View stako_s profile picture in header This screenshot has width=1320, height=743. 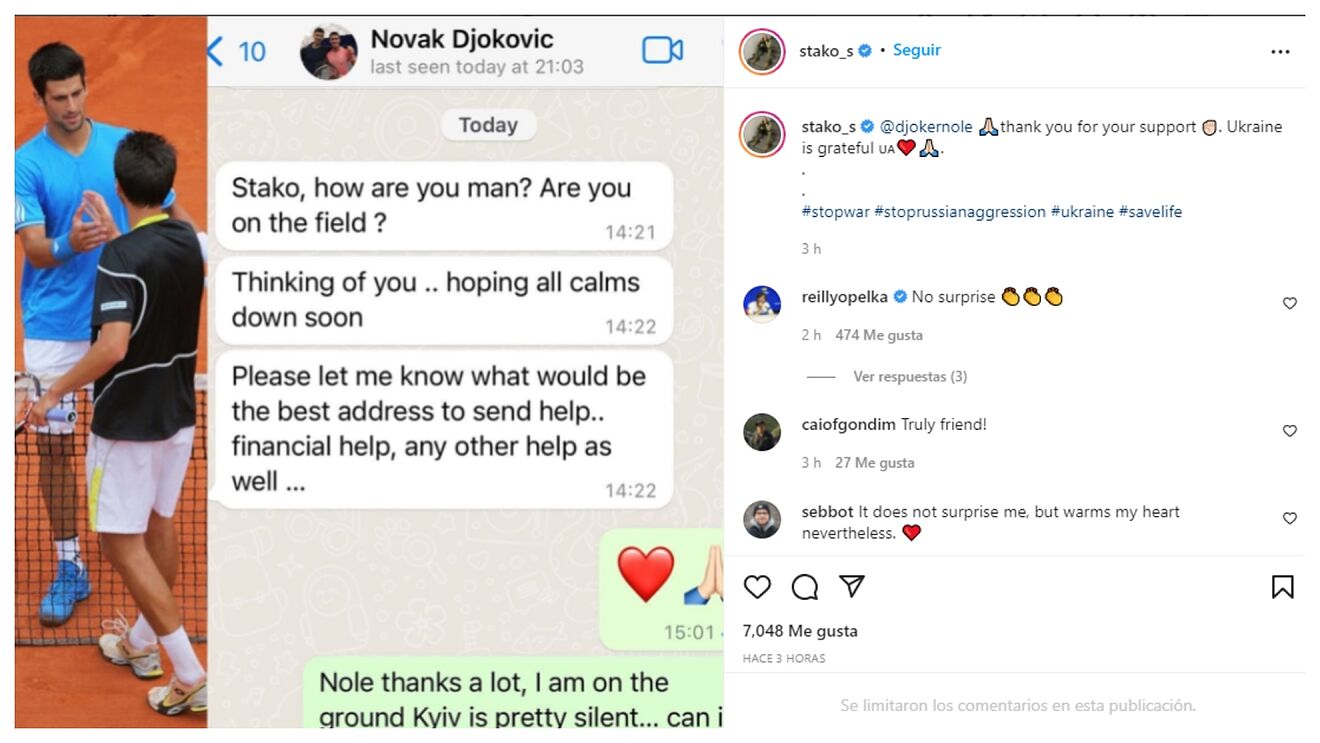pyautogui.click(x=762, y=52)
